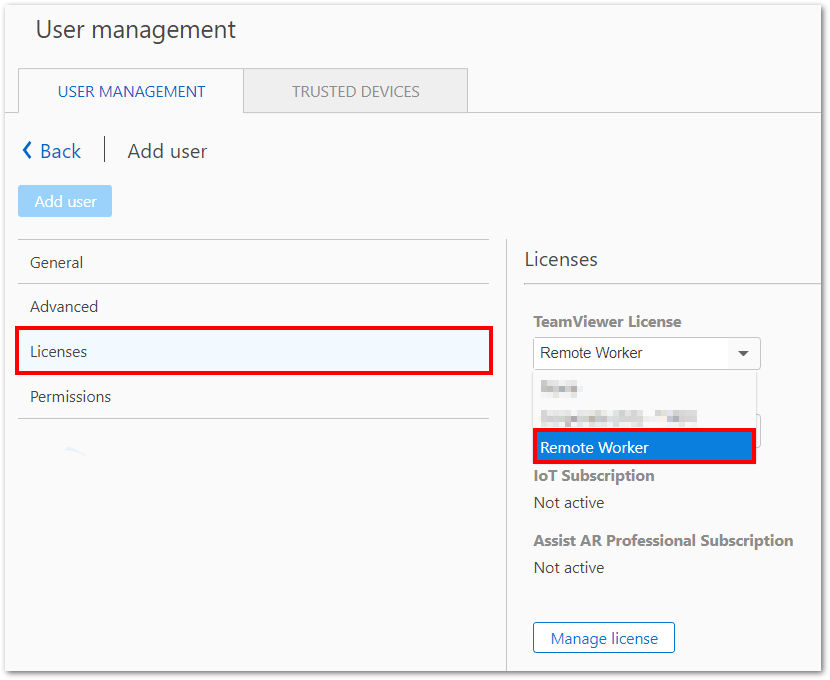Click the light blue Add user button
830x680 pixels.
click(x=65, y=201)
